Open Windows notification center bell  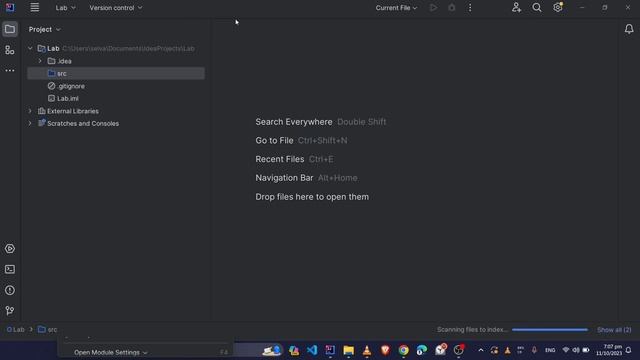pyautogui.click(x=629, y=350)
